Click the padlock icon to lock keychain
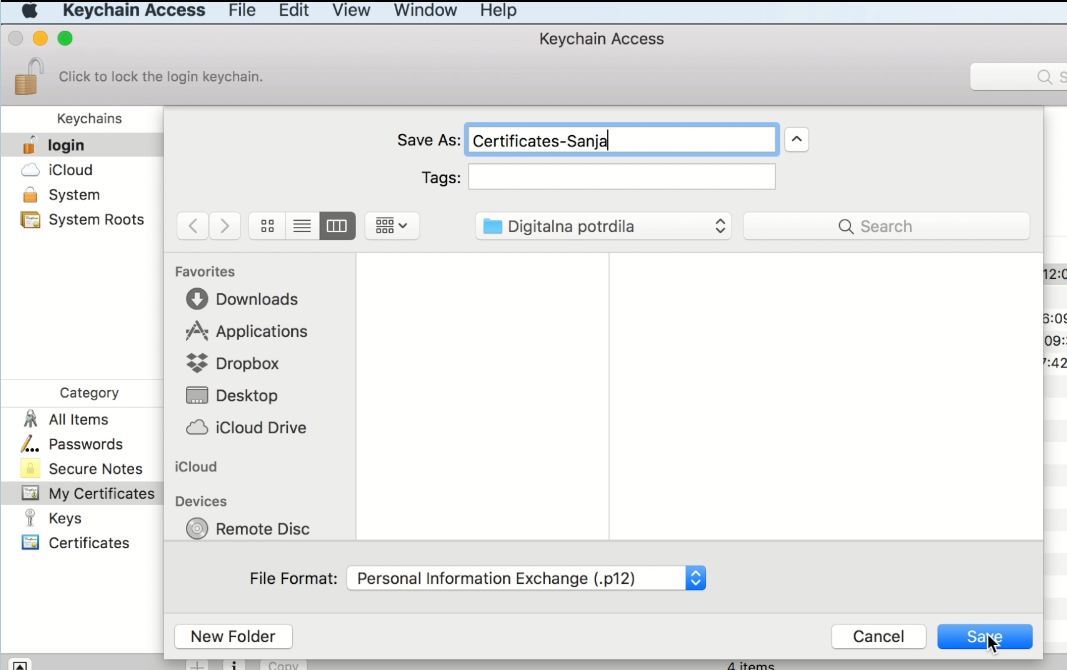This screenshot has width=1067, height=670. click(29, 76)
